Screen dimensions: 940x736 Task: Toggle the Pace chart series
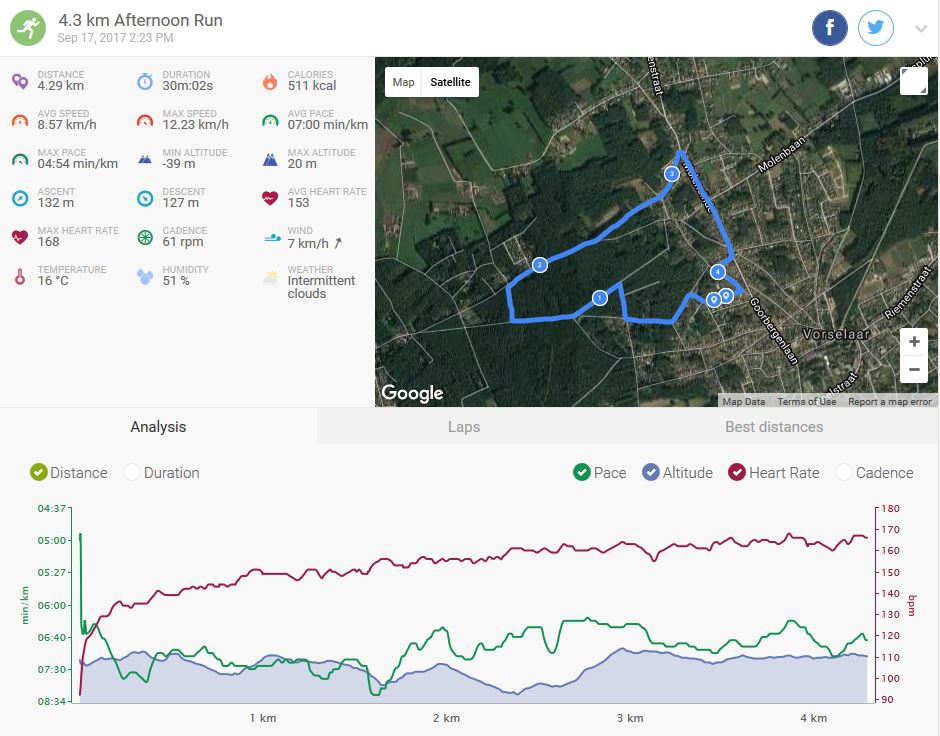pos(582,473)
